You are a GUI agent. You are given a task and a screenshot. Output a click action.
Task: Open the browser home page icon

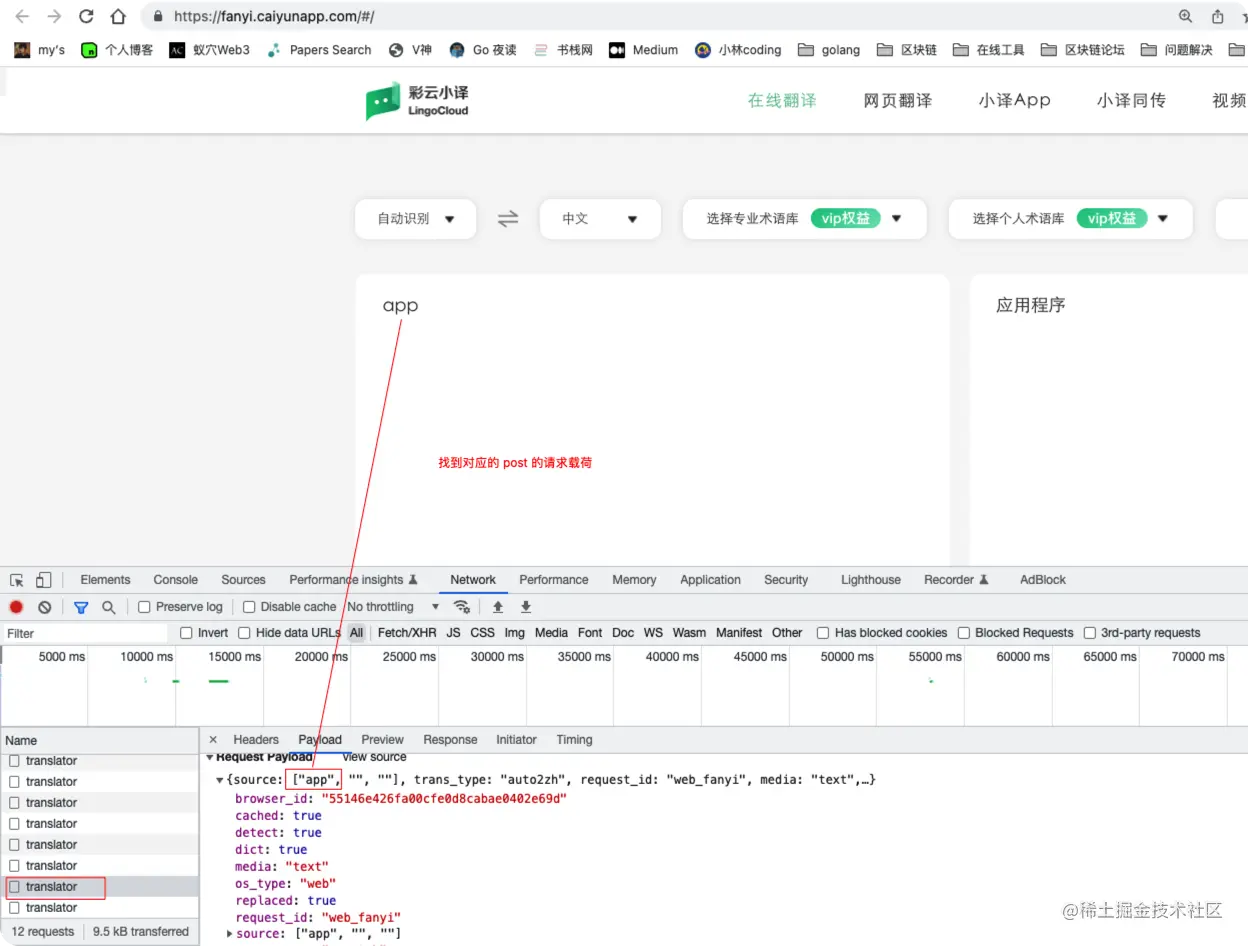(x=118, y=17)
